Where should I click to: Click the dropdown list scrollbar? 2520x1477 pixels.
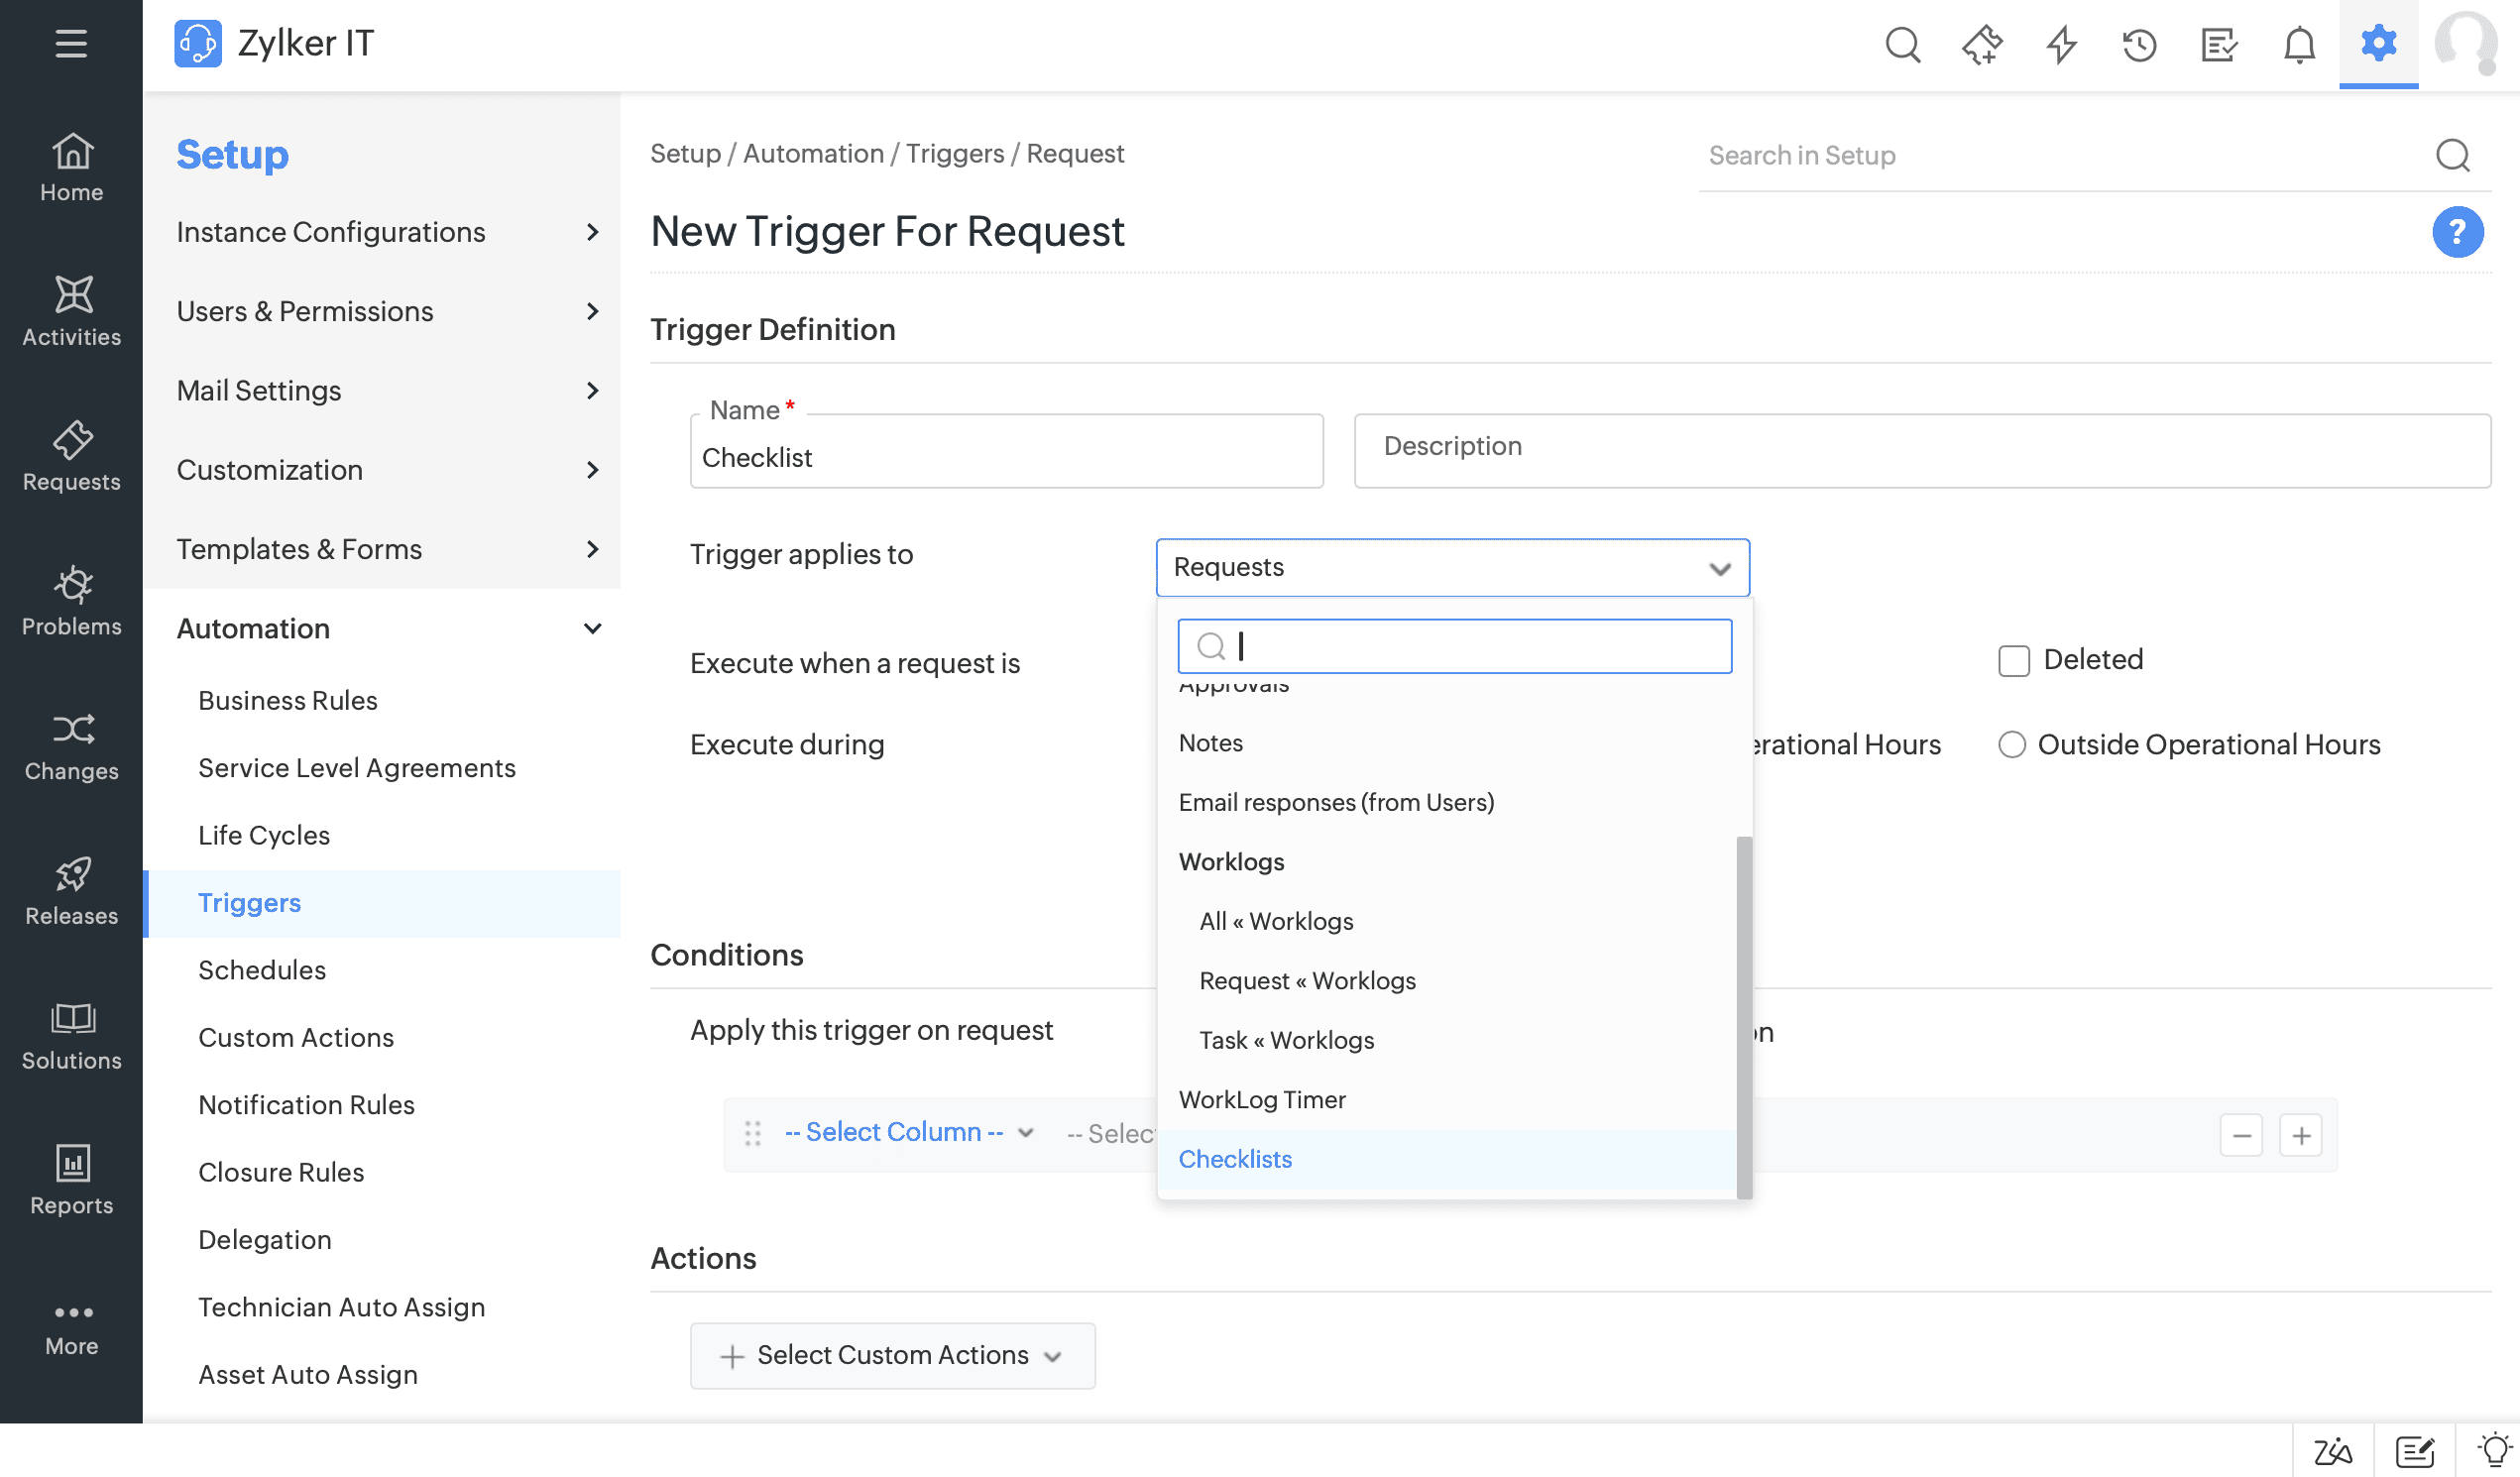click(1744, 1015)
